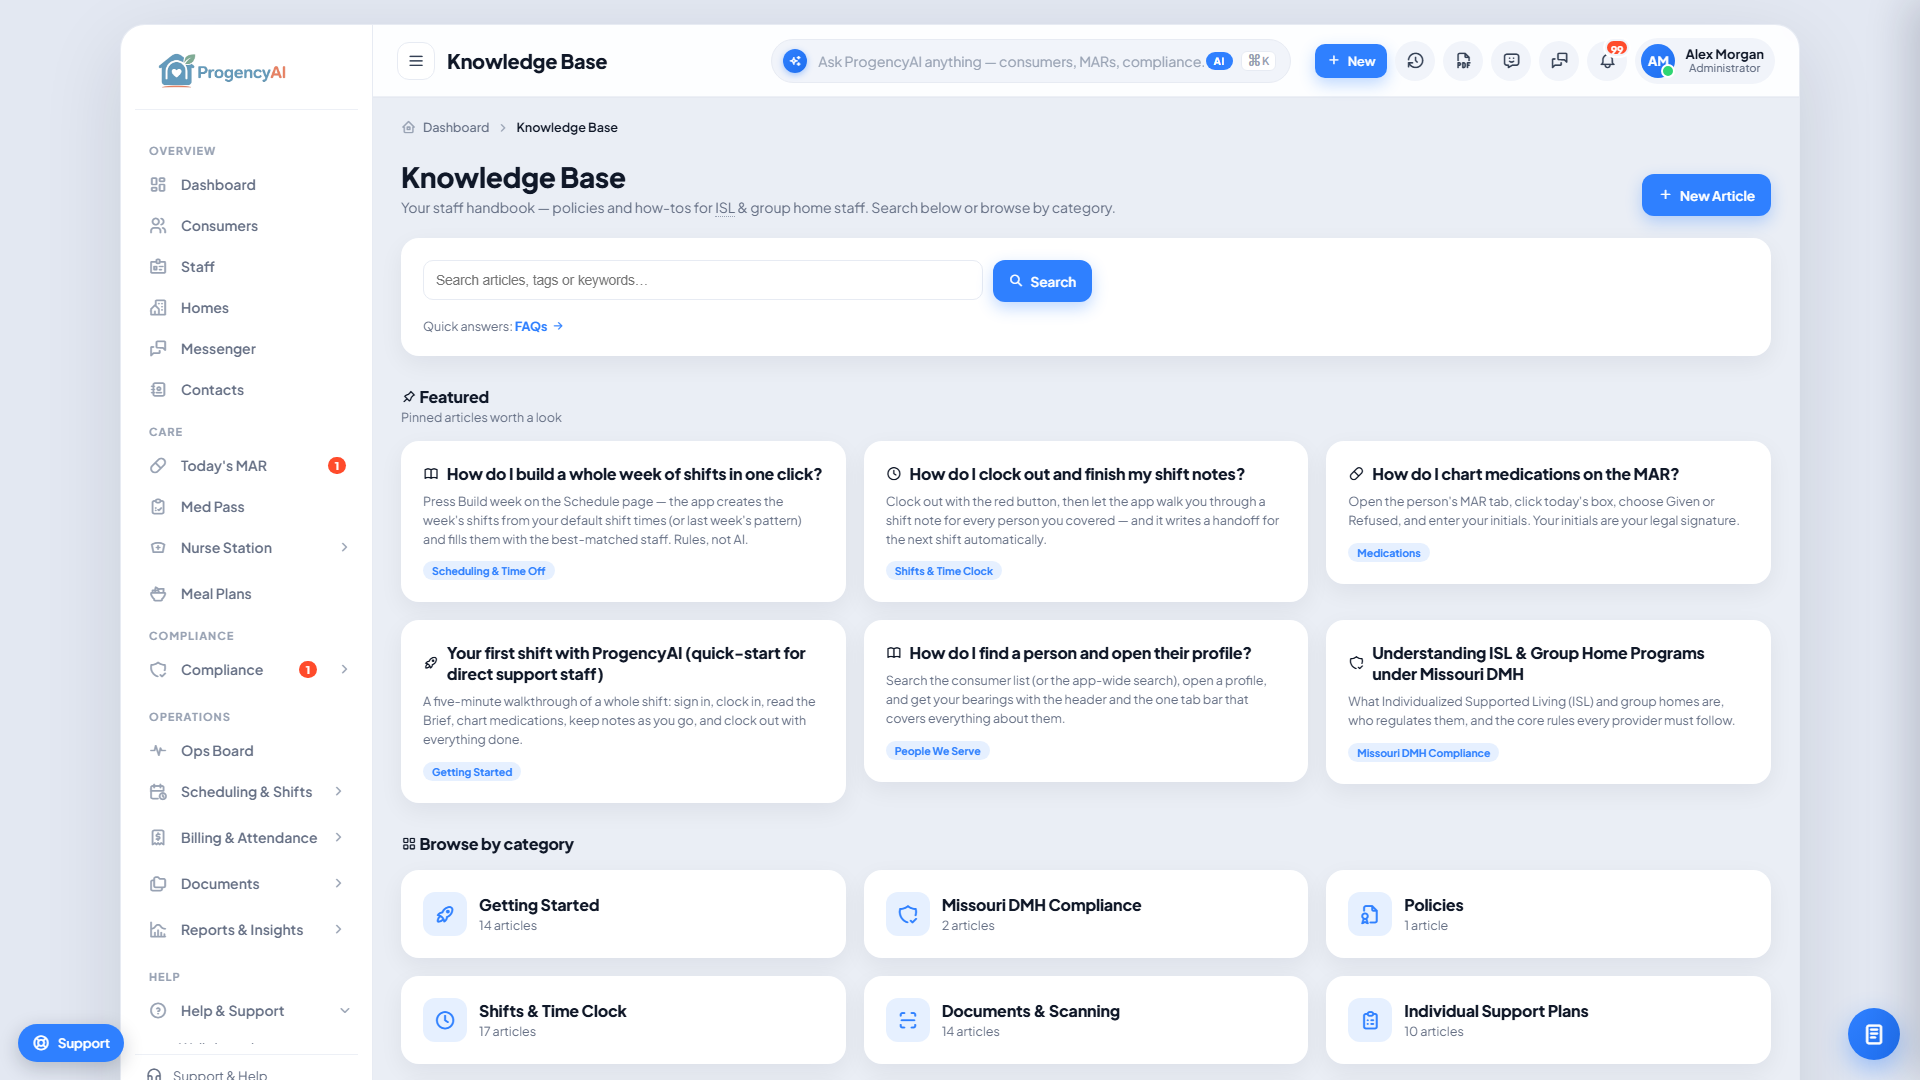Click the Contacts book icon in sidebar

[158, 390]
